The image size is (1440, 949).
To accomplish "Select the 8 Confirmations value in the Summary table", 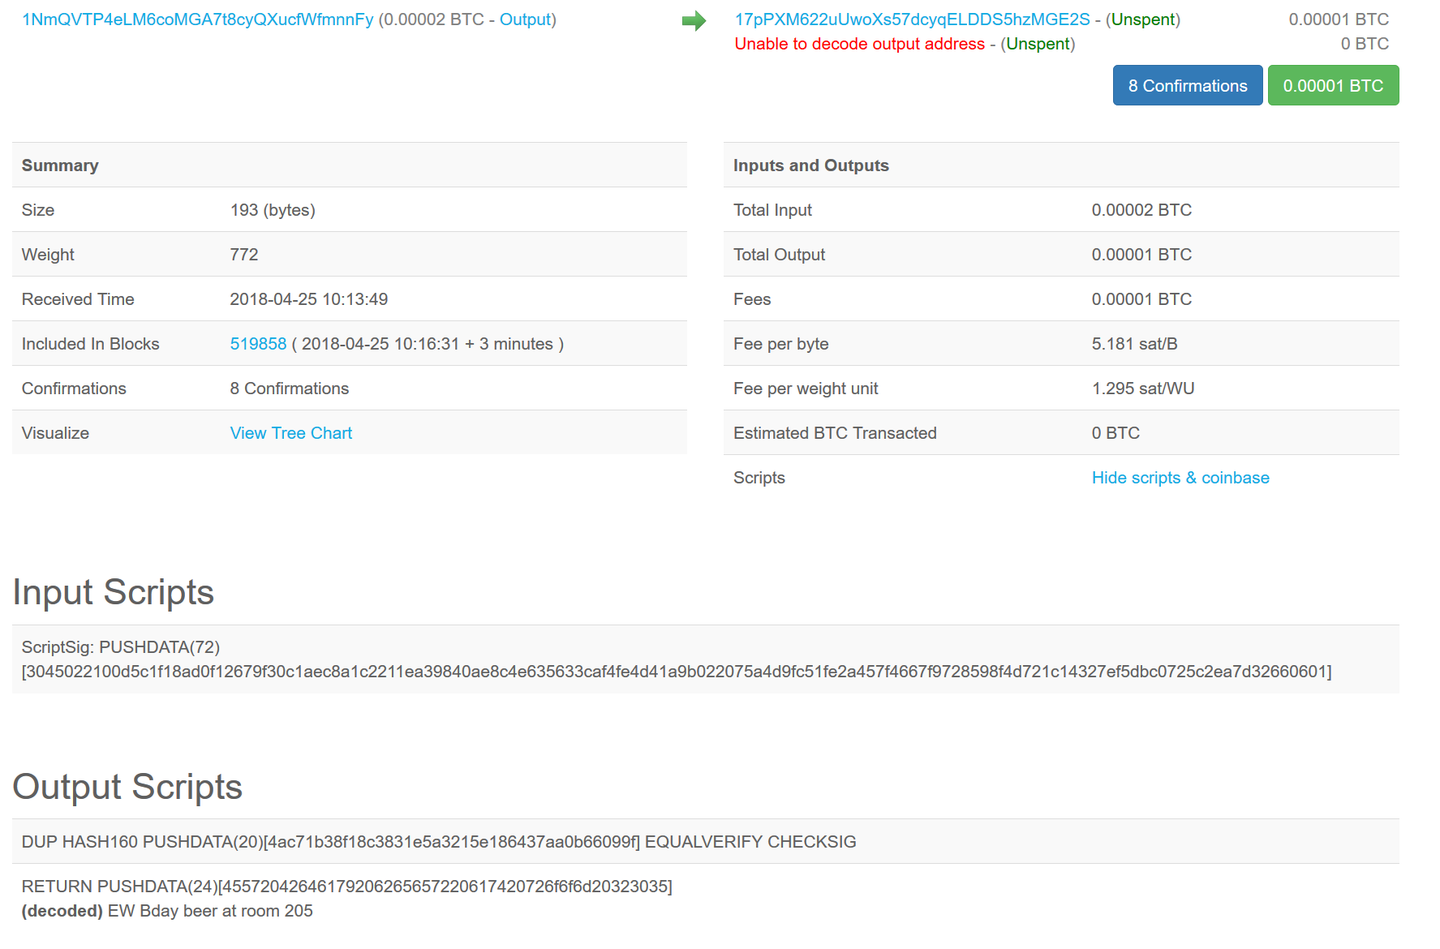I will [x=290, y=389].
